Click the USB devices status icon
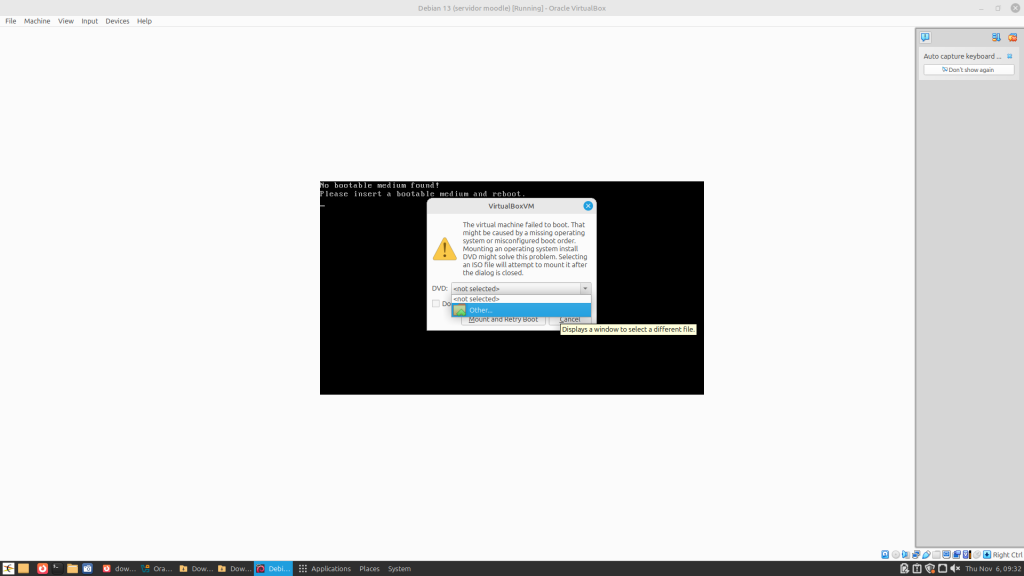 click(x=926, y=554)
